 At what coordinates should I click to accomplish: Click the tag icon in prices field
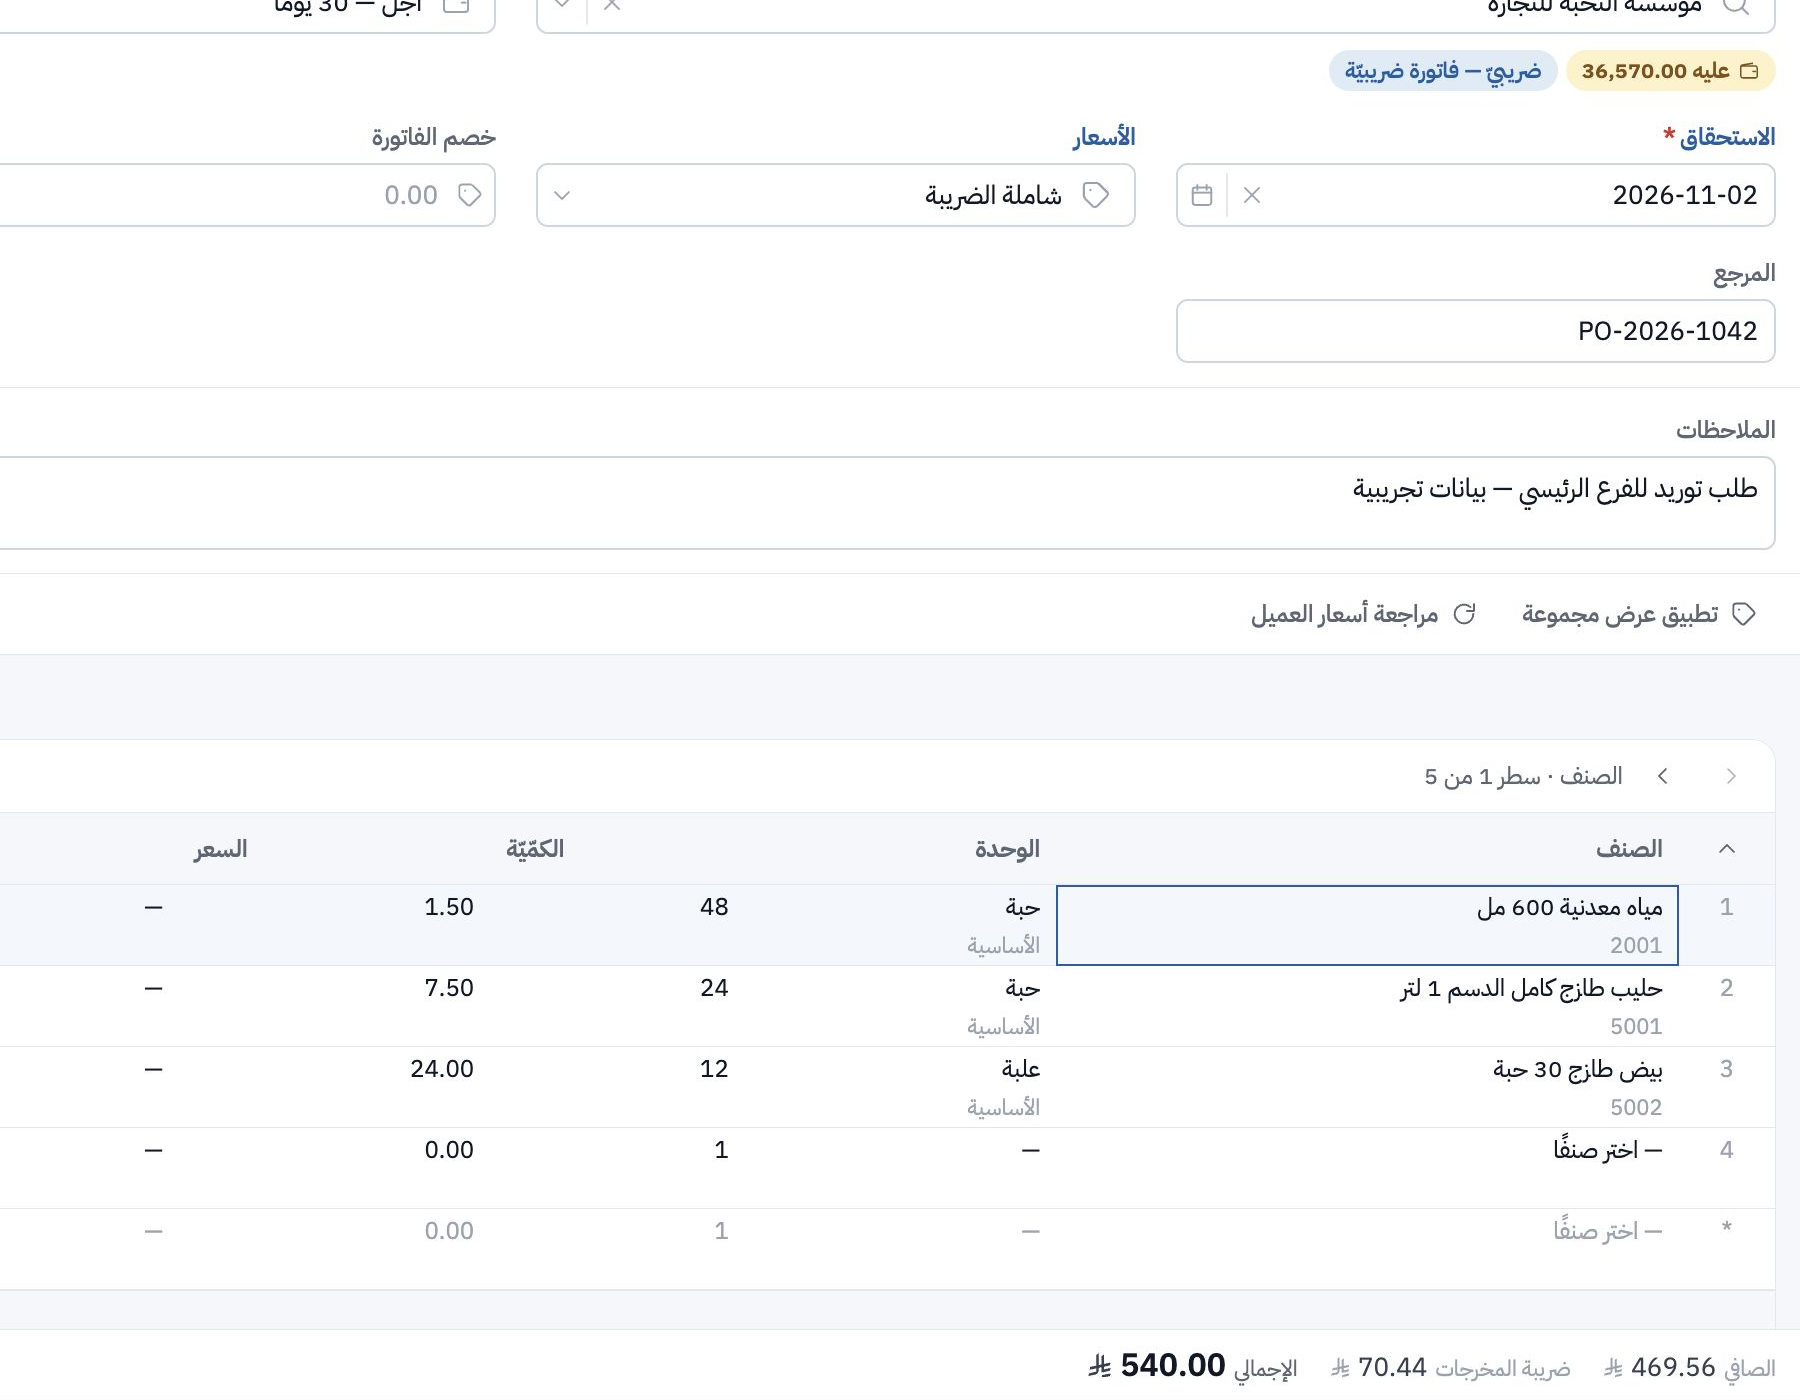click(x=1096, y=195)
